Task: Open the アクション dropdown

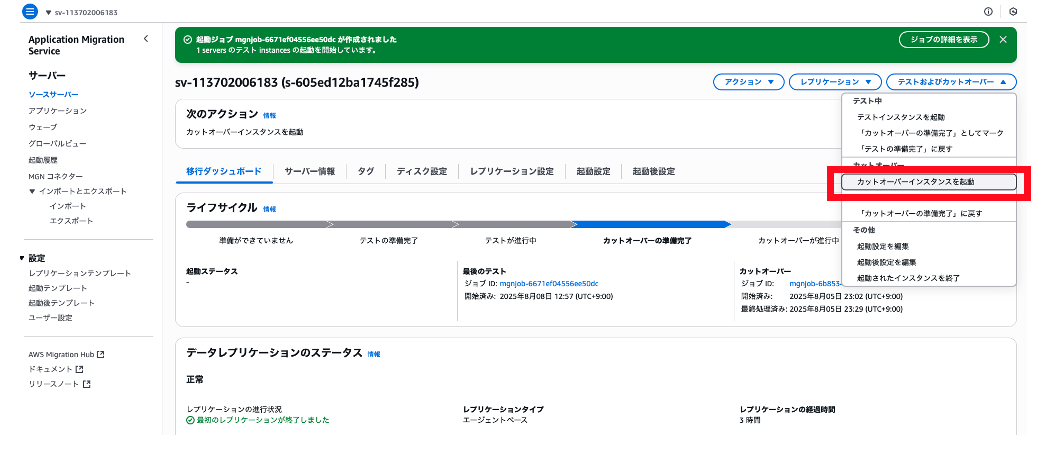Action: click(x=748, y=82)
